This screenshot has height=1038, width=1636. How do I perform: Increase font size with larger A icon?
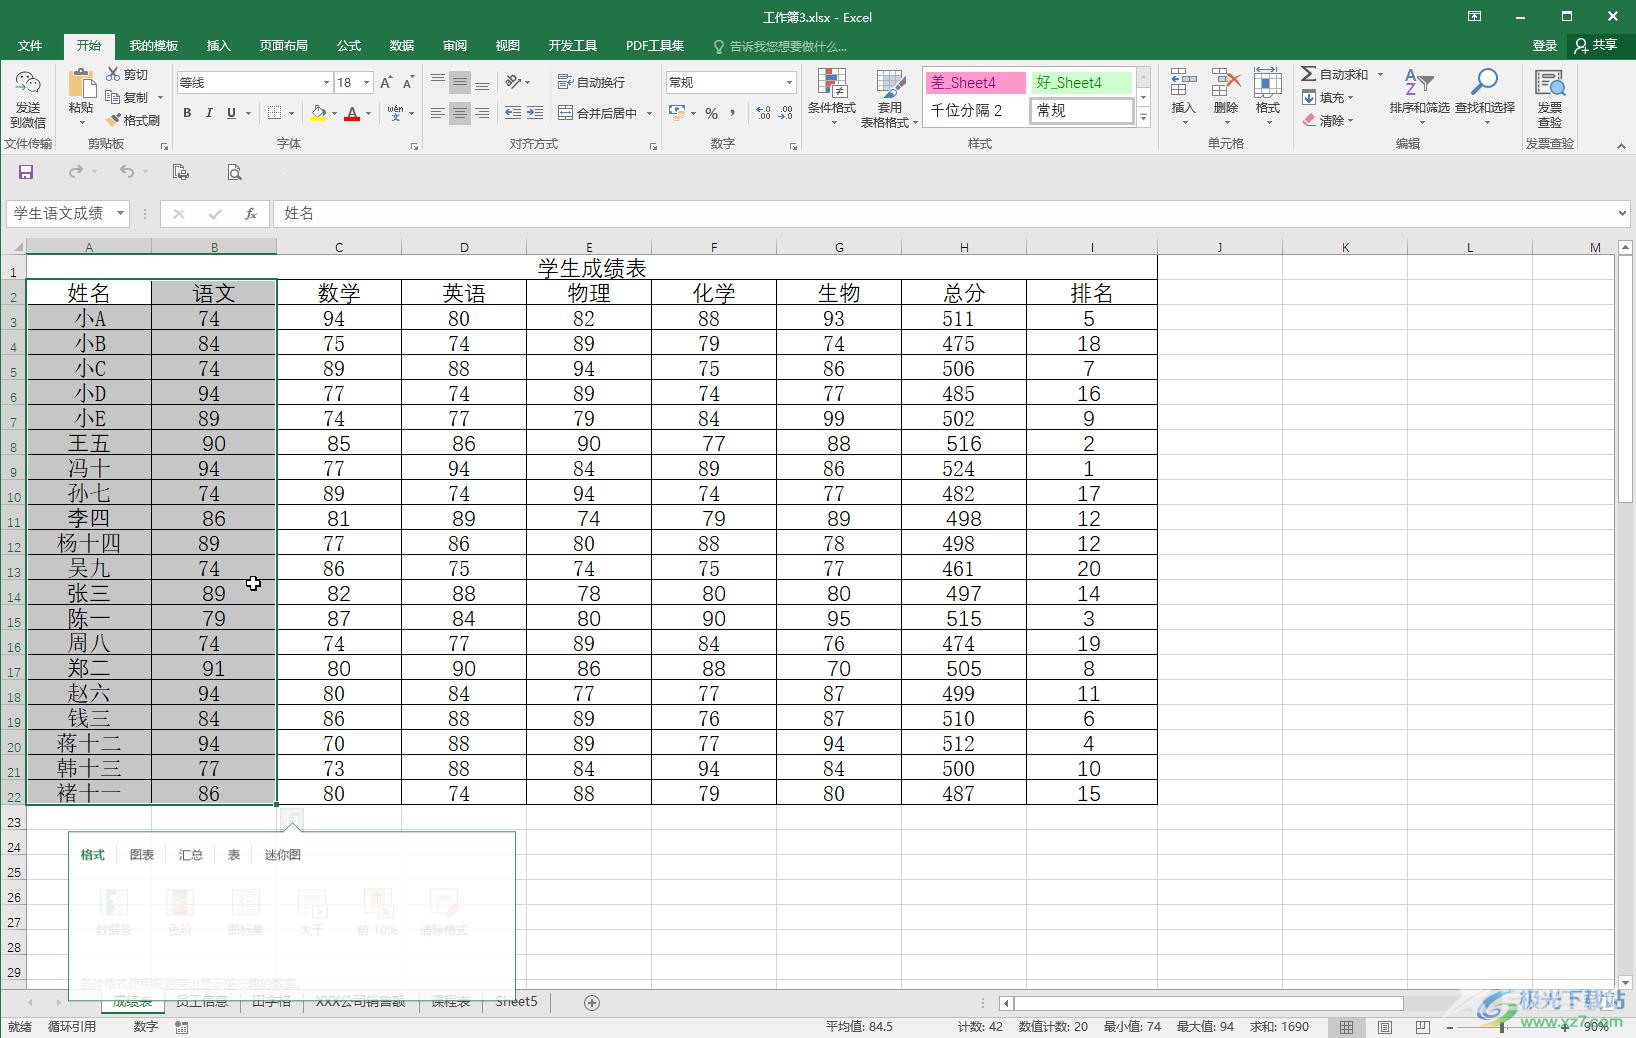pyautogui.click(x=387, y=82)
